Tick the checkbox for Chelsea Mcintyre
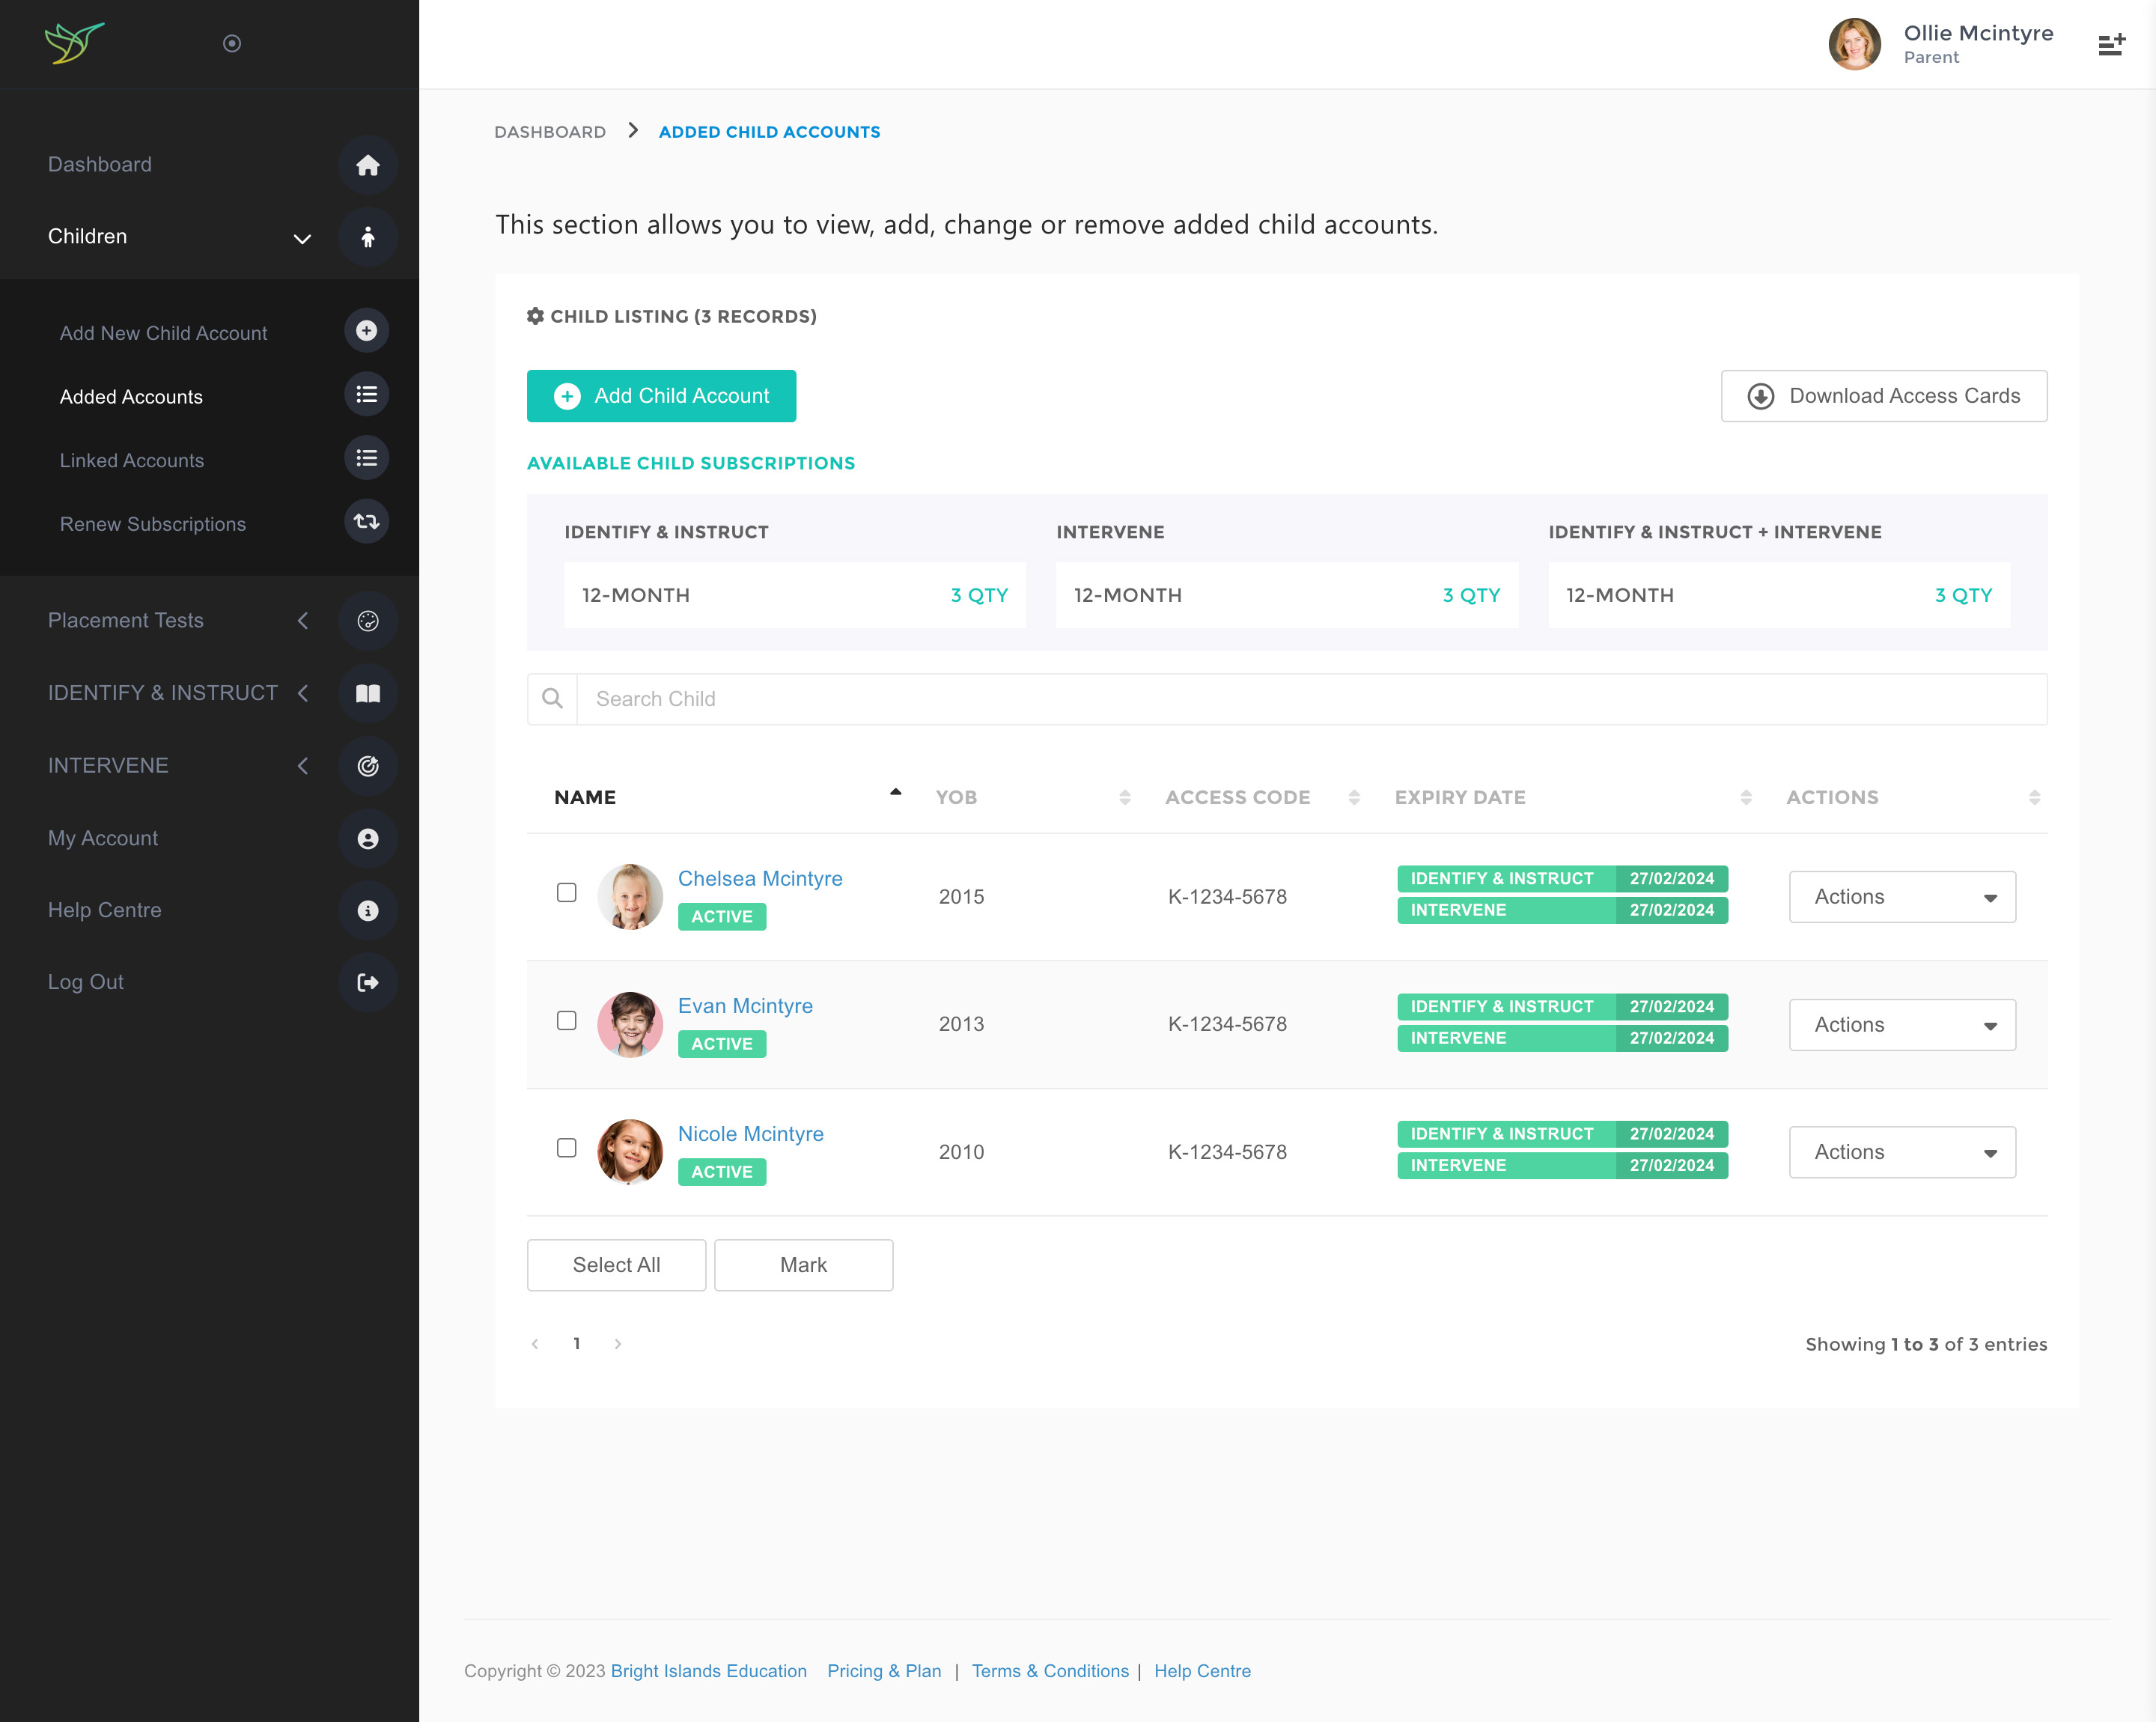 [567, 893]
